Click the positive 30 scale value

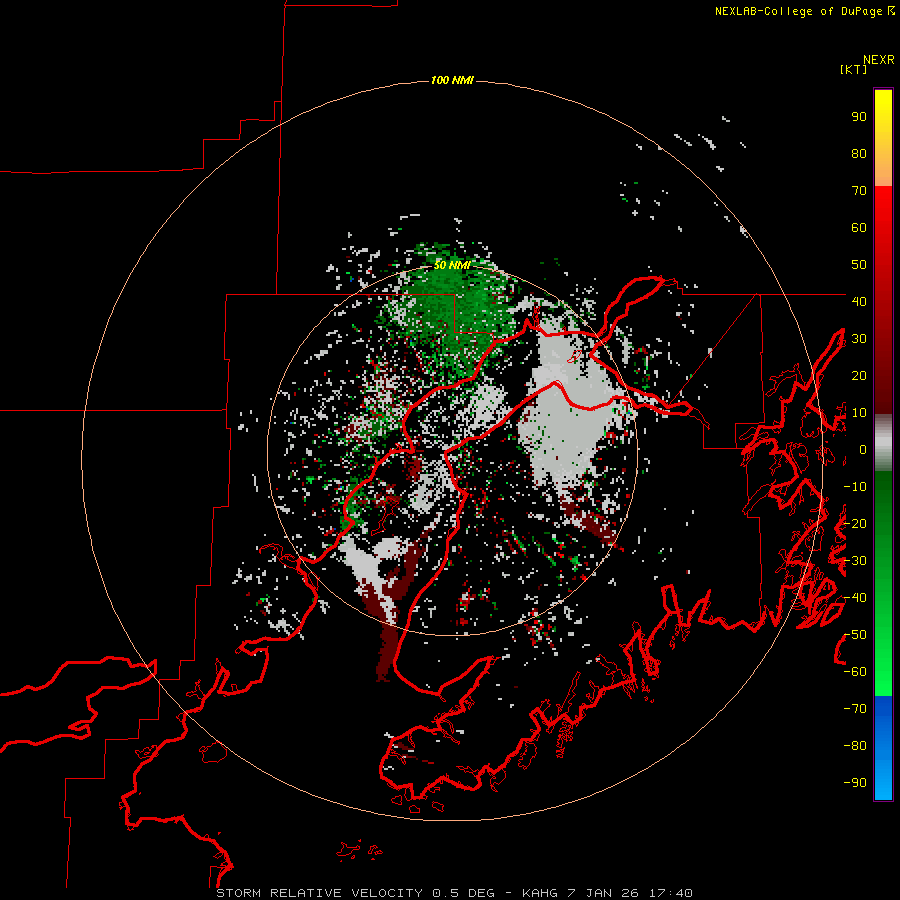coord(859,339)
